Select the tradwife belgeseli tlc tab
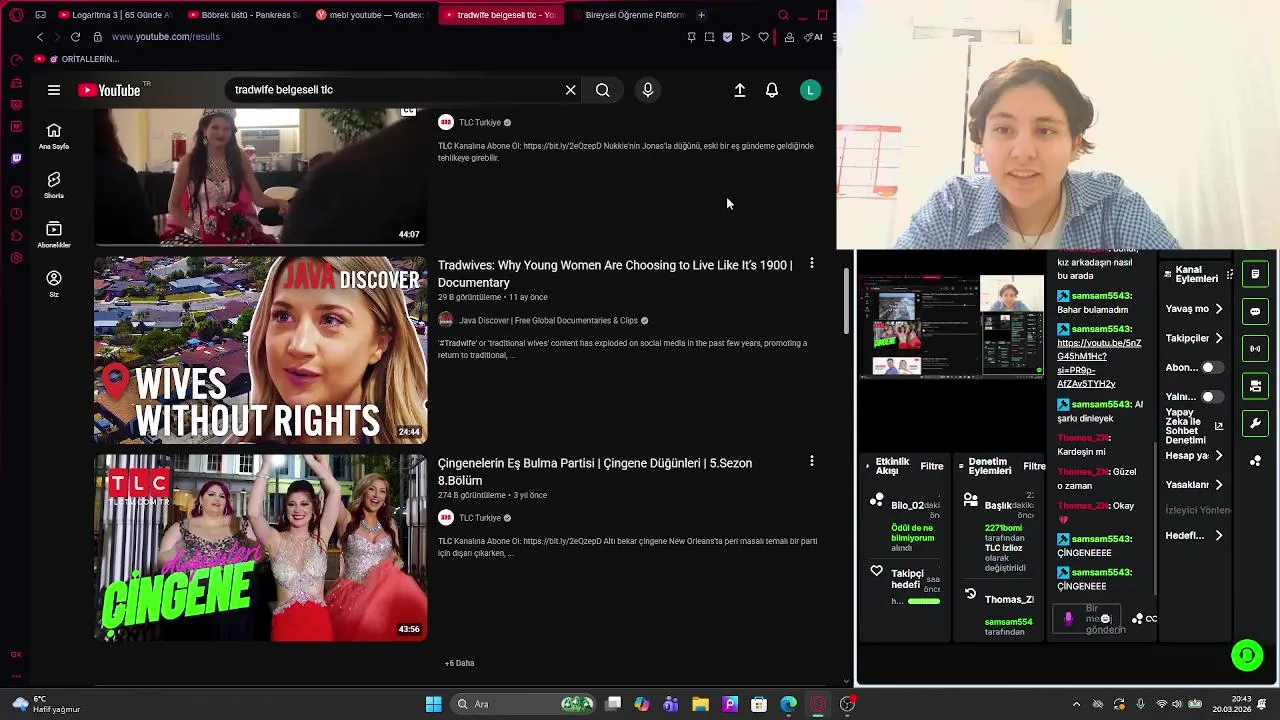 click(500, 15)
